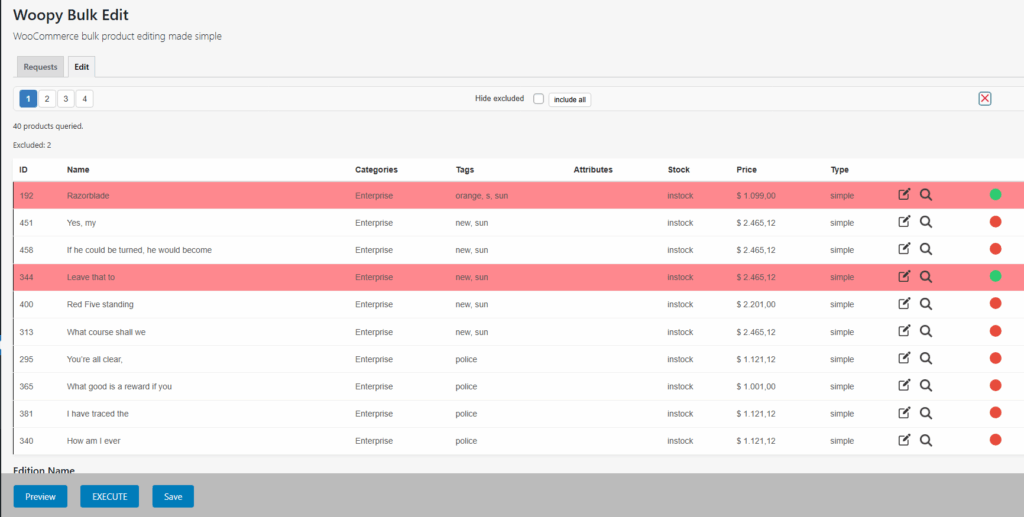Switch to the Requests tab

pyautogui.click(x=40, y=67)
